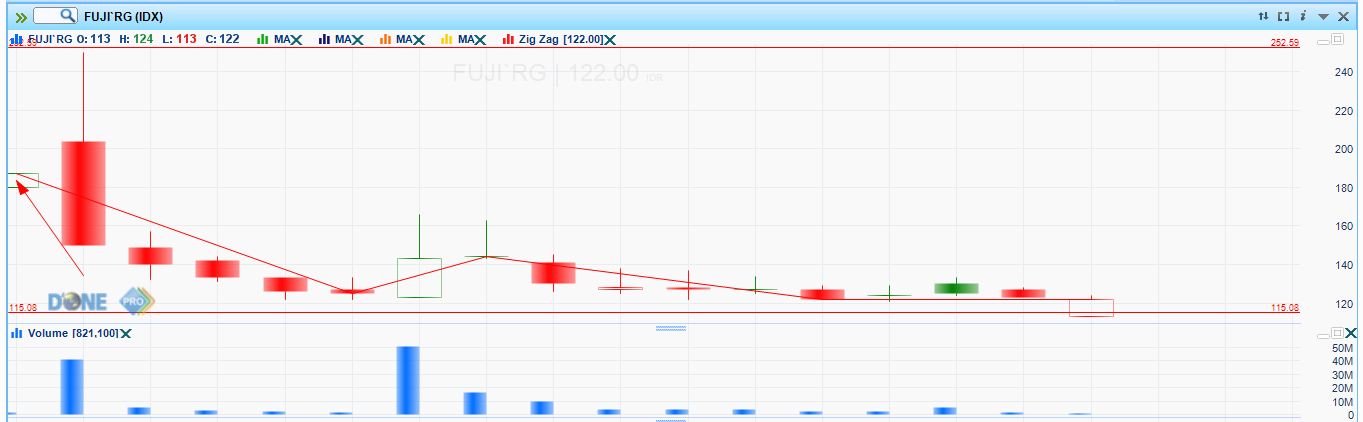The height and width of the screenshot is (422, 1363).
Task: Click the orange MA indicator icon
Action: pyautogui.click(x=386, y=39)
